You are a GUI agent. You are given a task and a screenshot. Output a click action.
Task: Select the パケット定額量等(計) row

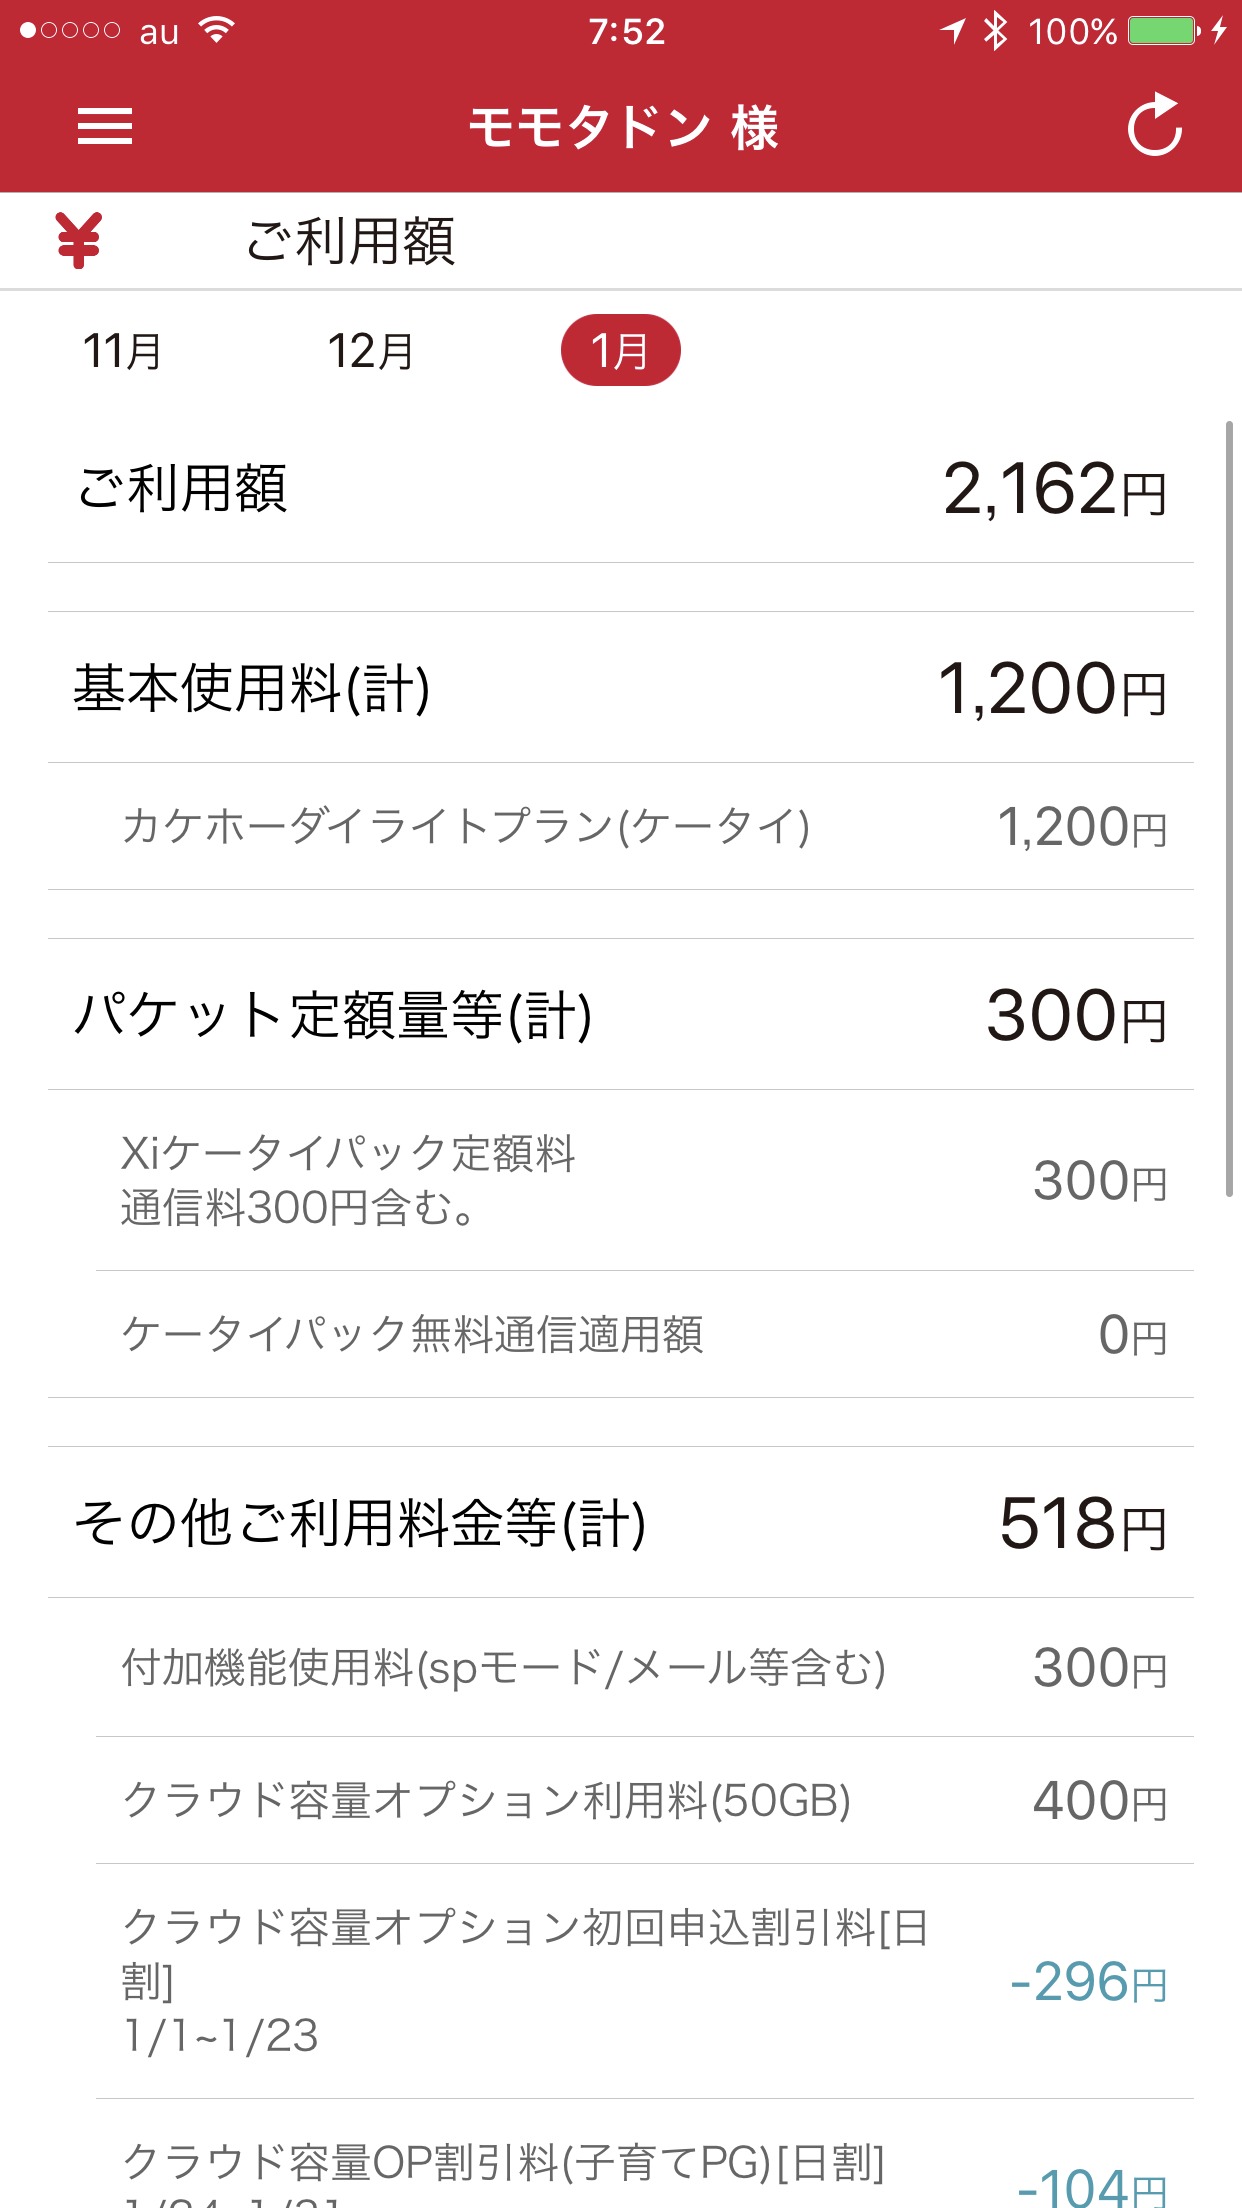(620, 1015)
